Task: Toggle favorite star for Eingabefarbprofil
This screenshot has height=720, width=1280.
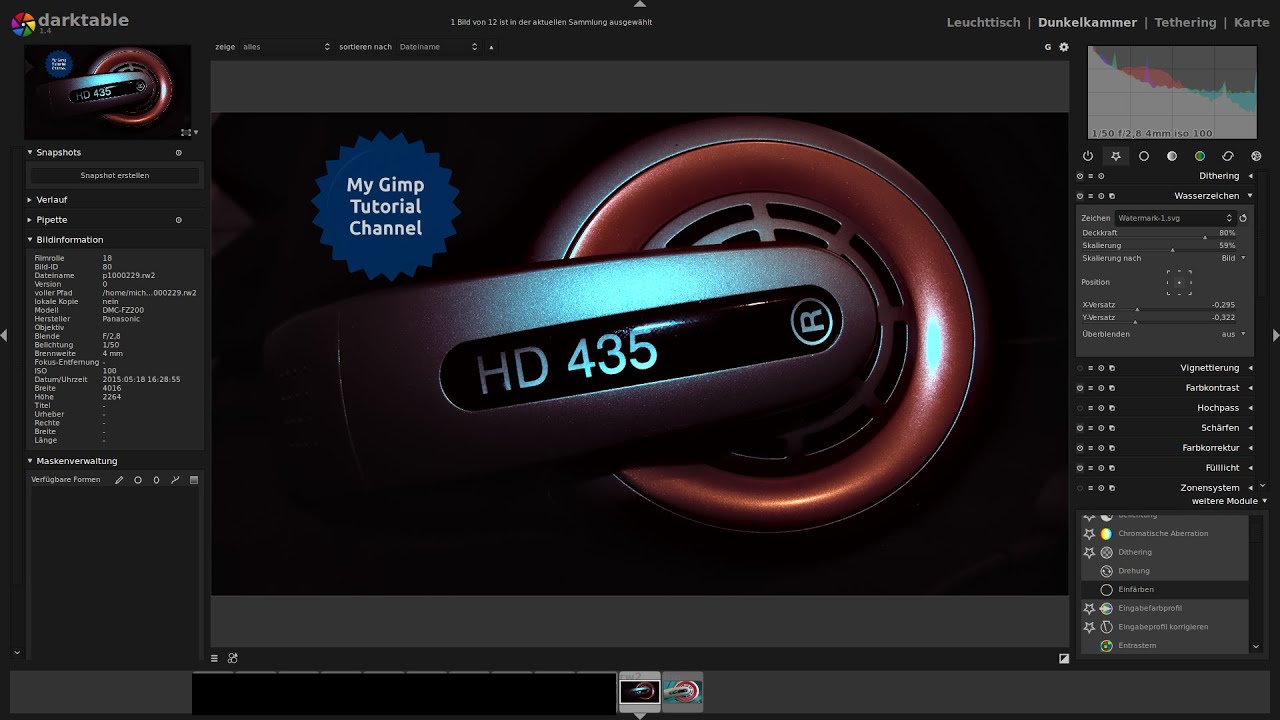Action: click(1089, 608)
